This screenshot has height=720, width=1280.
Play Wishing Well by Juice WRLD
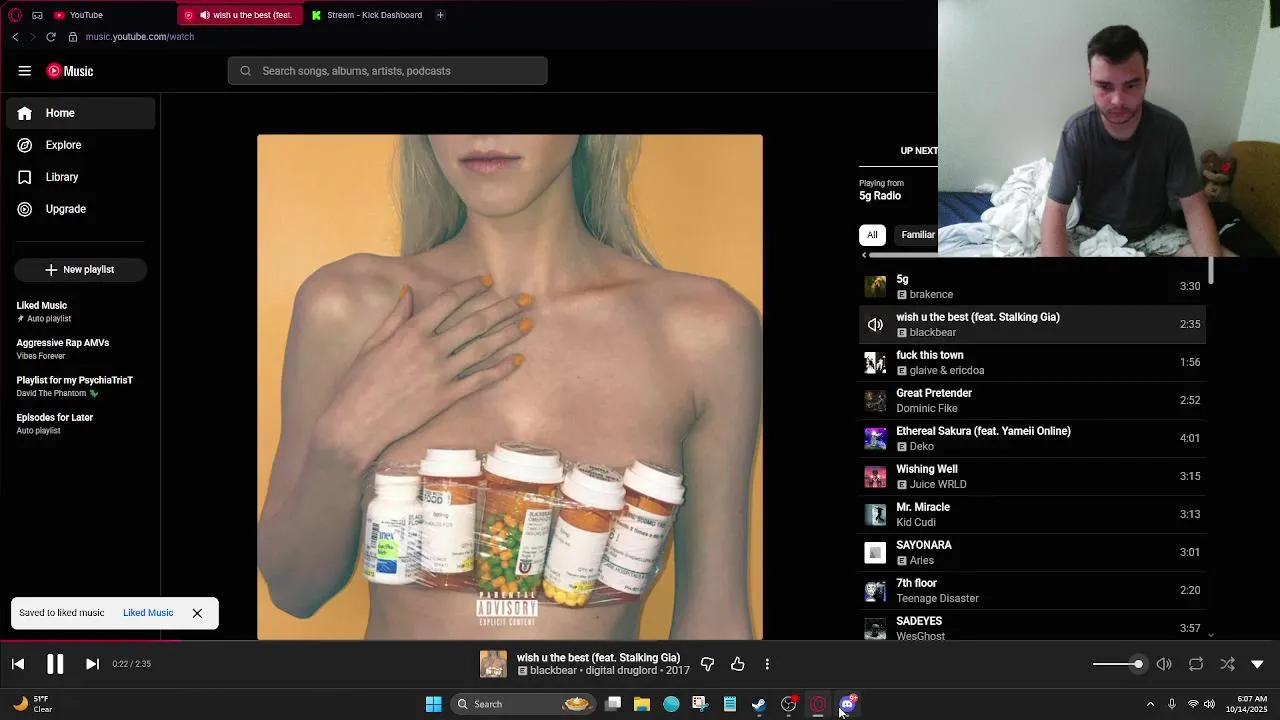click(x=1032, y=476)
